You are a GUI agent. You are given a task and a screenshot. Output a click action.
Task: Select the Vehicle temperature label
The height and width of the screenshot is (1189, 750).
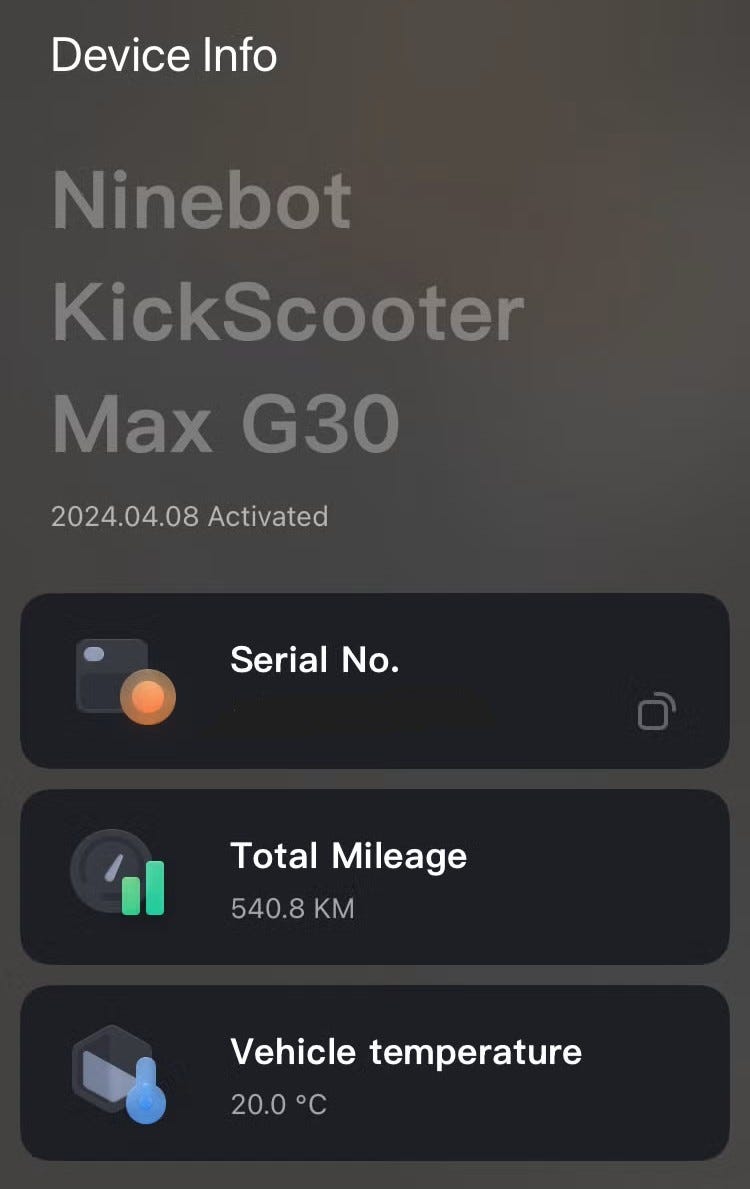(406, 1051)
